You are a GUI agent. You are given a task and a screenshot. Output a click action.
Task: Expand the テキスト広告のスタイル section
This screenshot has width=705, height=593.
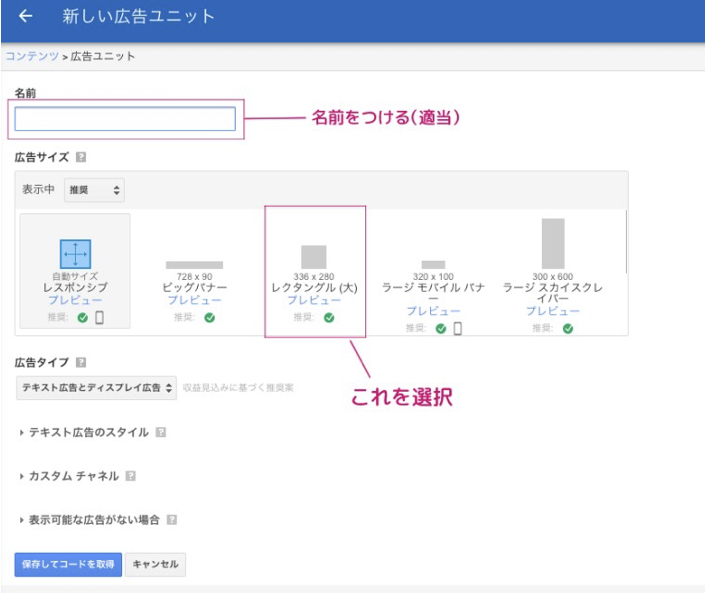point(88,433)
